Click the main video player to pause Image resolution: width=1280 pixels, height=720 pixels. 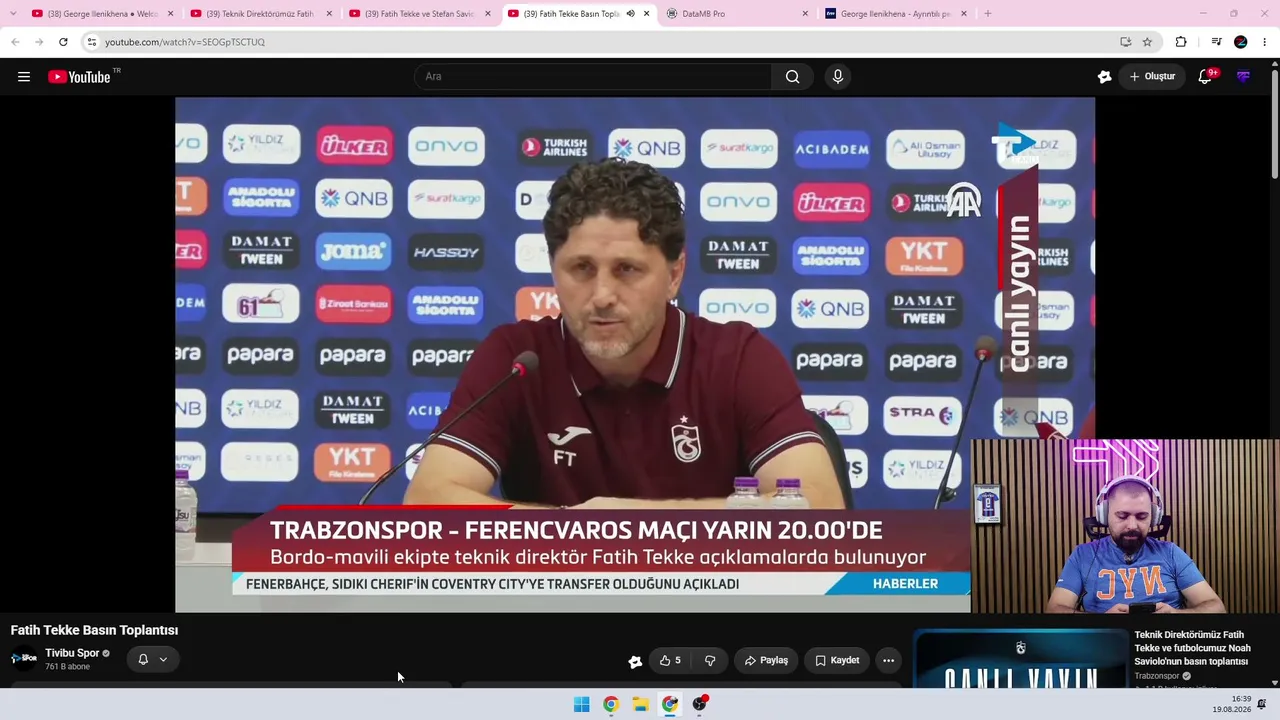[635, 354]
